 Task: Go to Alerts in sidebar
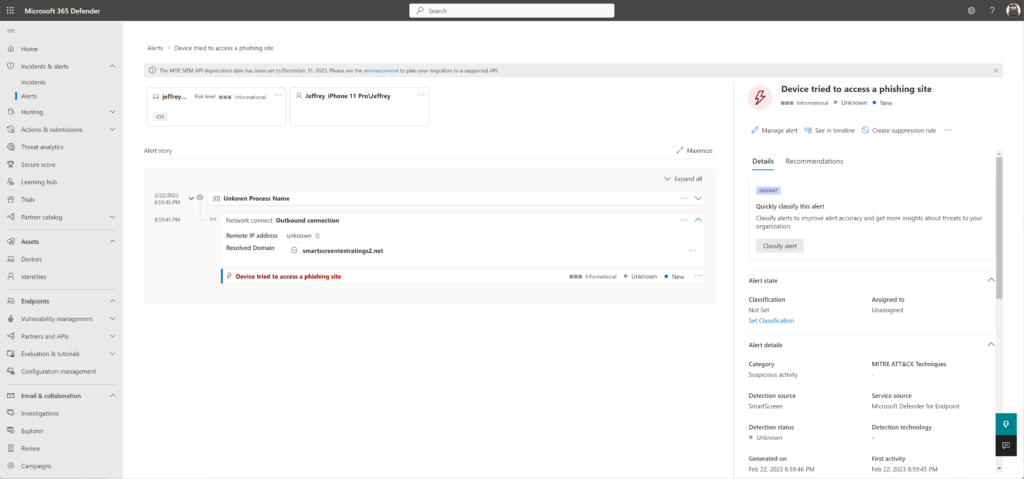click(x=29, y=96)
